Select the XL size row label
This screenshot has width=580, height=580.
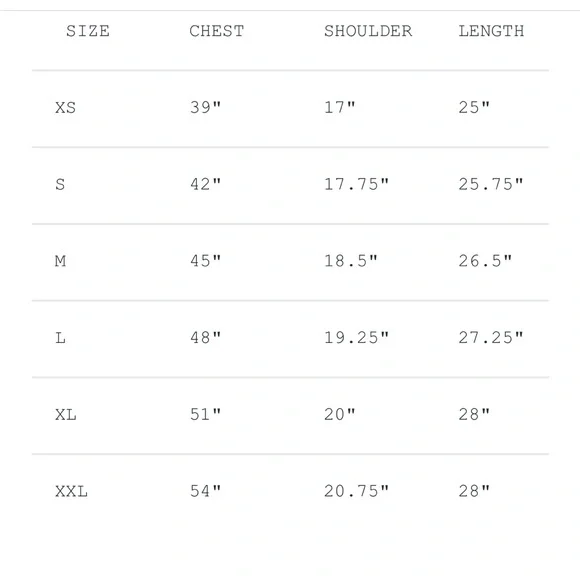tap(66, 415)
